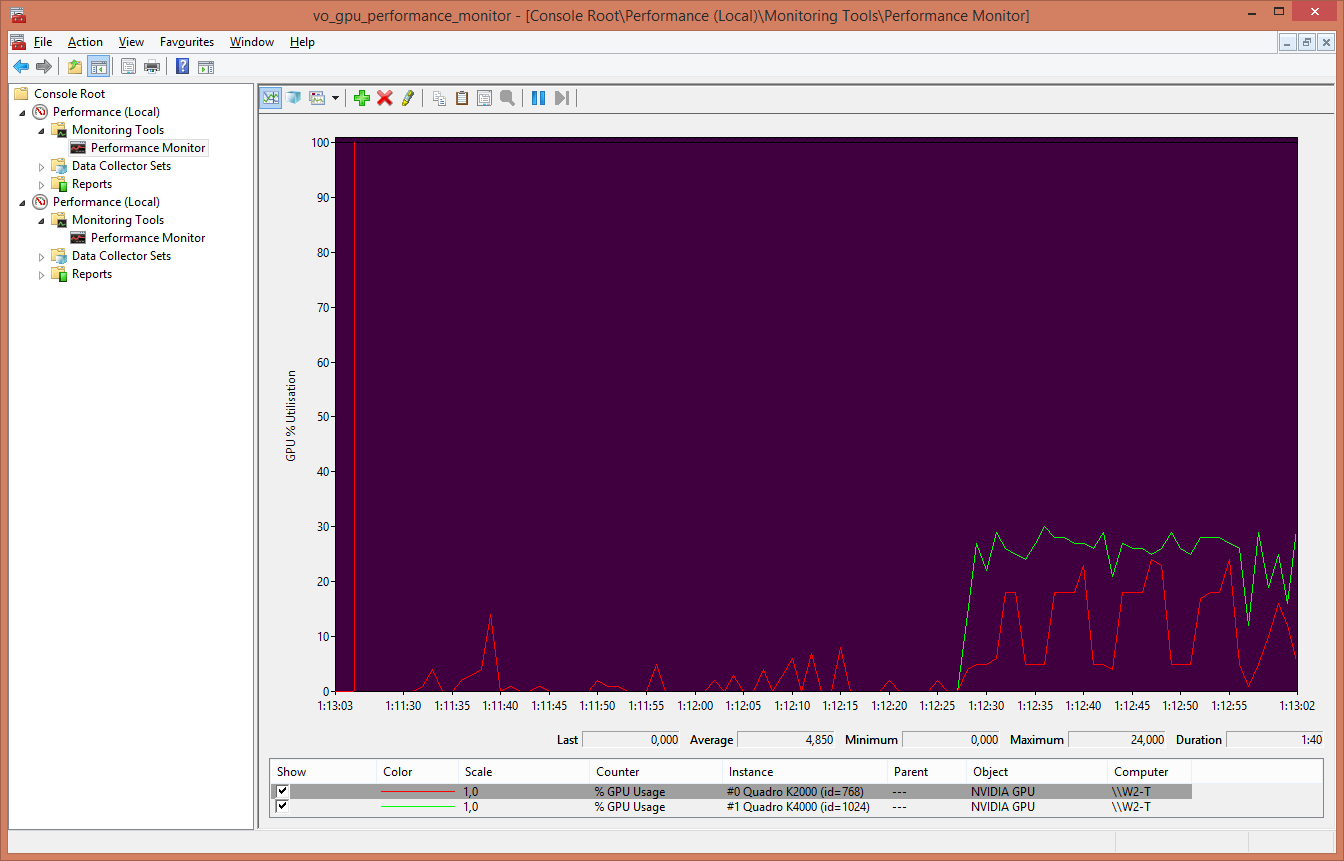Click the Minimum value field
The width and height of the screenshot is (1344, 861).
pos(951,740)
